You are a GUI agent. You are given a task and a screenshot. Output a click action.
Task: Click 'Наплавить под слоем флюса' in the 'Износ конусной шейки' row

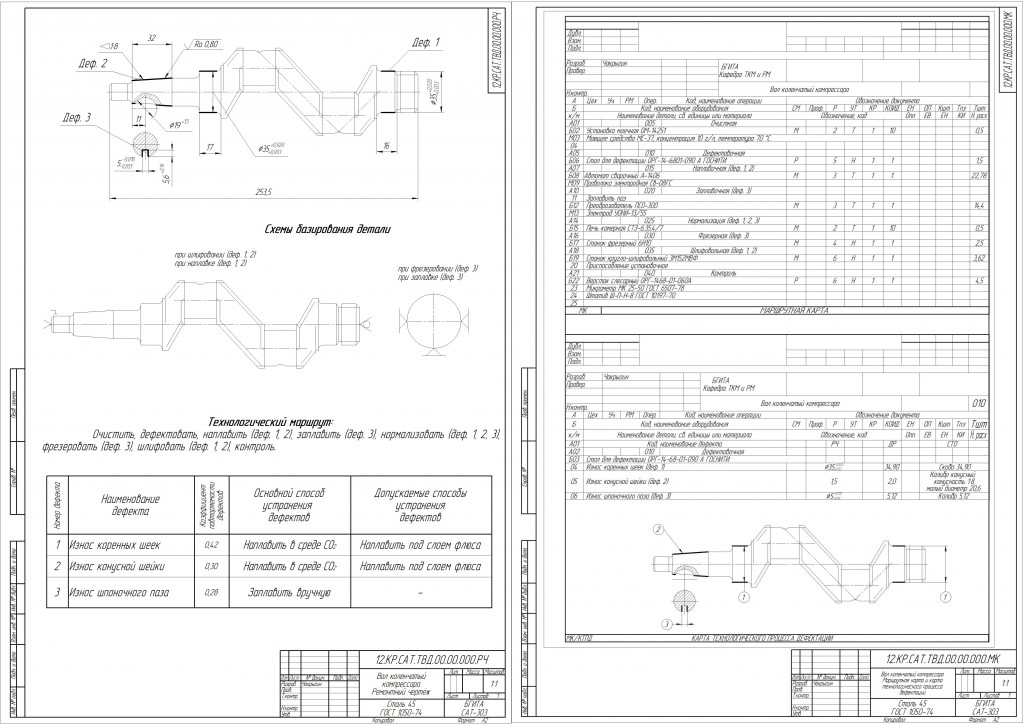click(x=421, y=567)
